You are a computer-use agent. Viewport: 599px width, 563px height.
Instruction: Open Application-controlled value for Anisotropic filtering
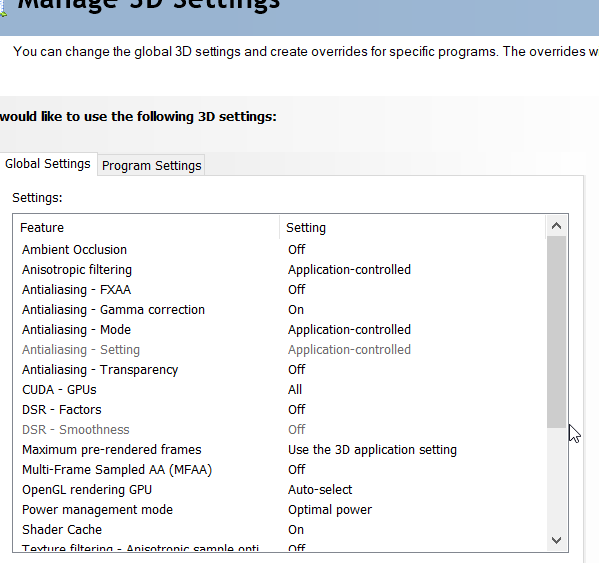[x=349, y=270]
